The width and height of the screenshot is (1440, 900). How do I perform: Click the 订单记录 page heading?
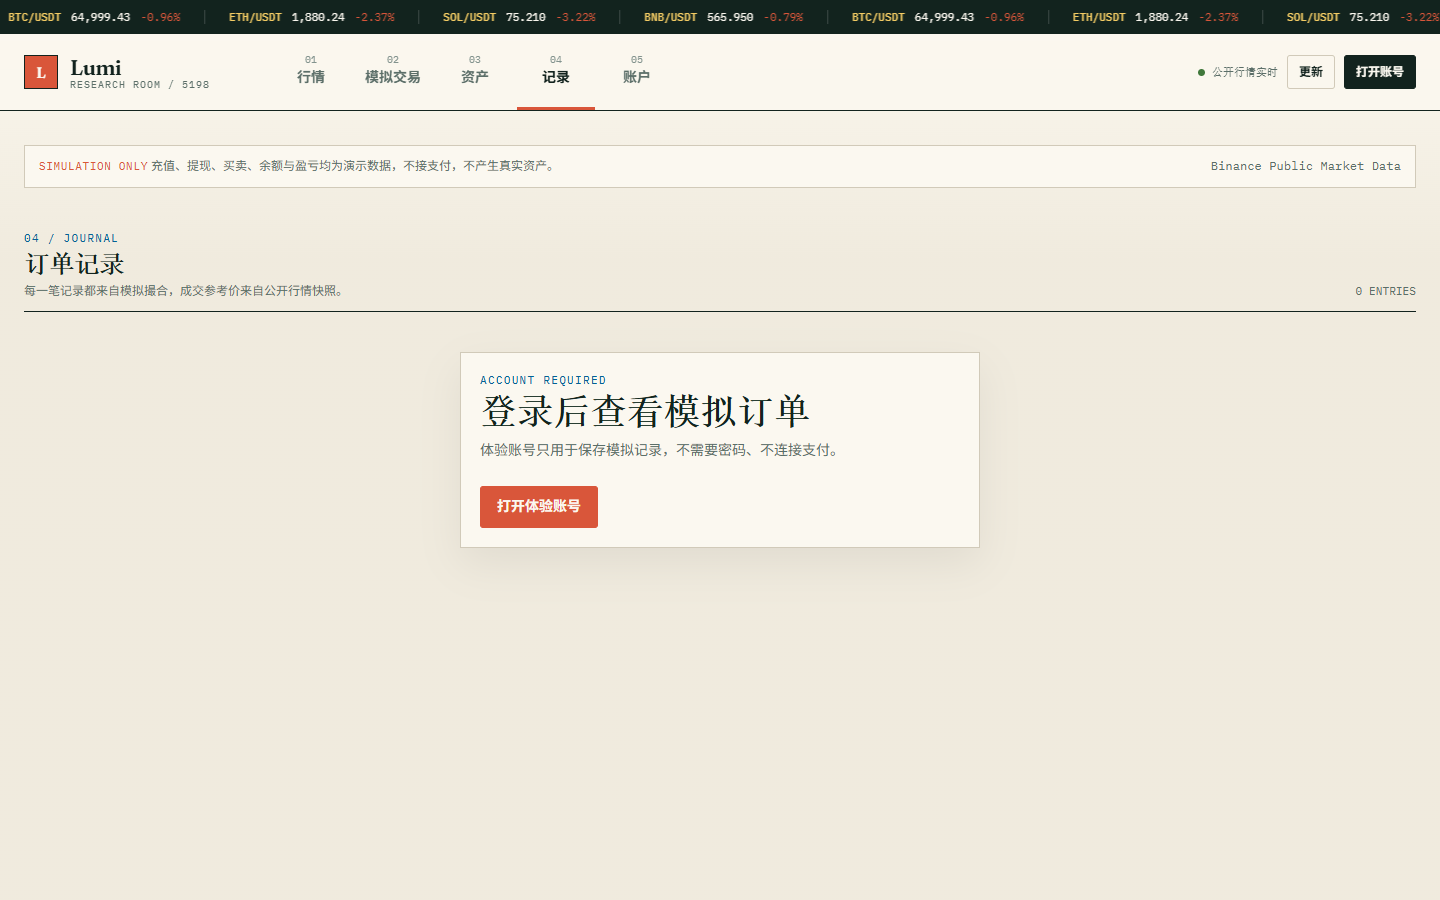coord(75,264)
